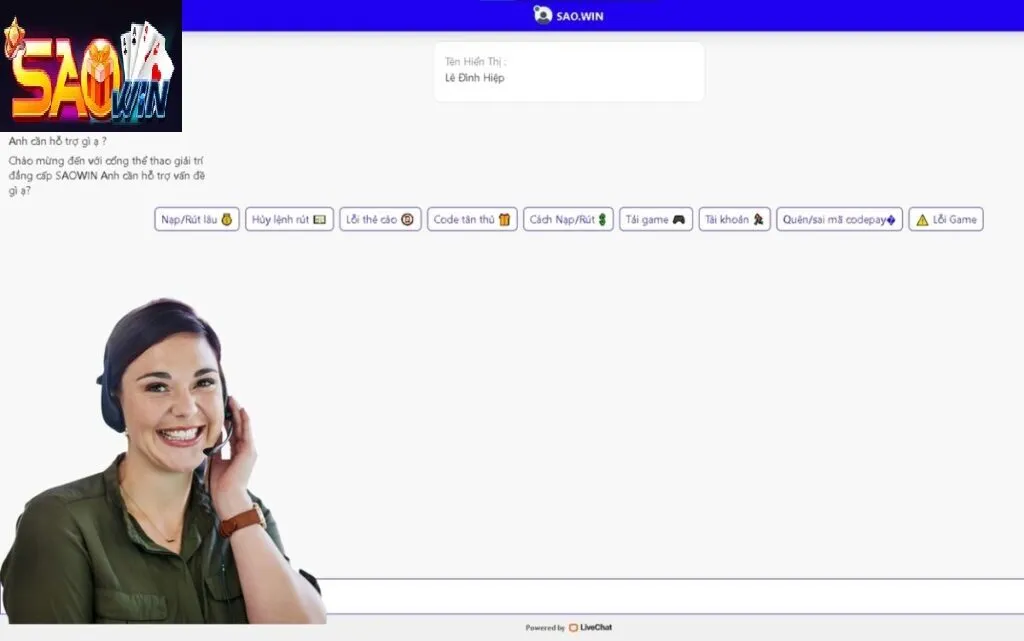Screen dimensions: 1024x641
Task: Click the Lê Đình Hiệp display name card
Action: click(568, 71)
